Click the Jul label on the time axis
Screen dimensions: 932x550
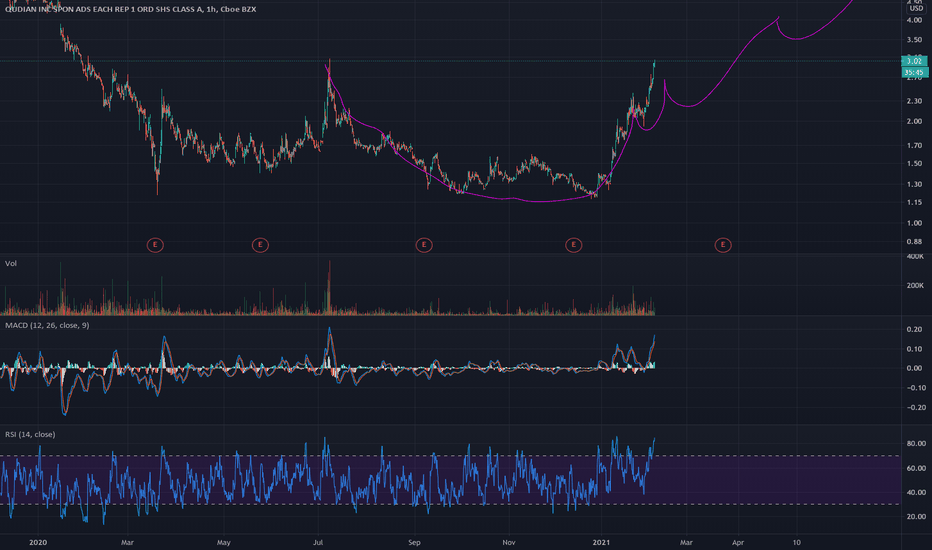pyautogui.click(x=317, y=542)
